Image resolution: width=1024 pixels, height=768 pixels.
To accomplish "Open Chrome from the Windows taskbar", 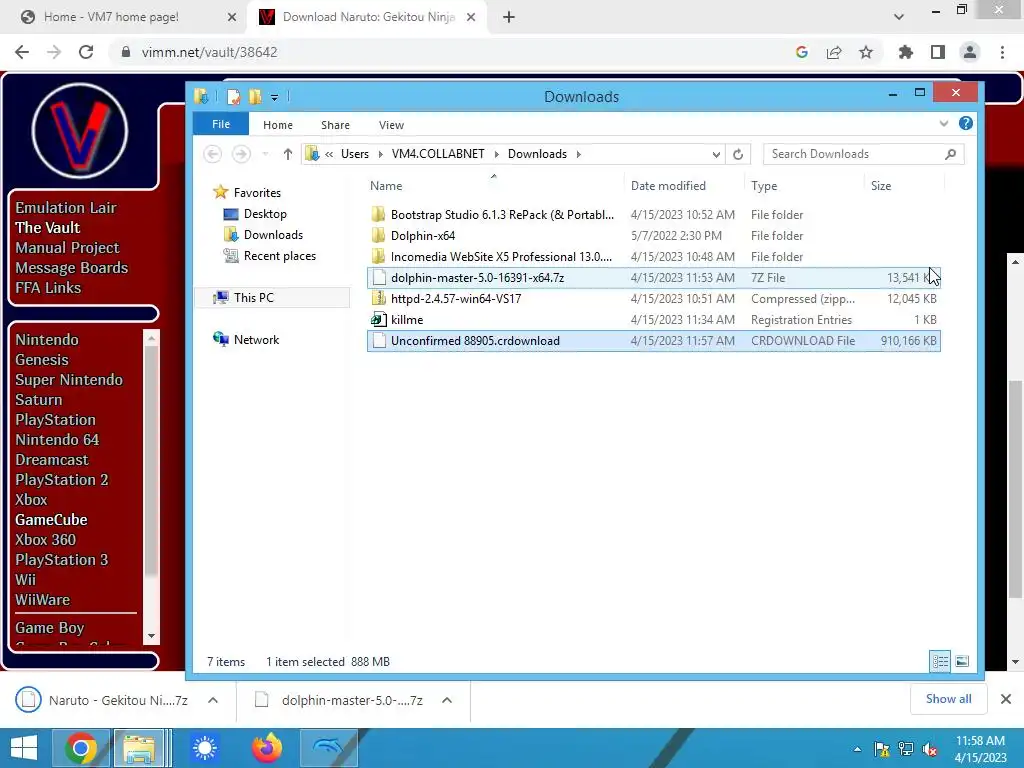I will pos(81,748).
